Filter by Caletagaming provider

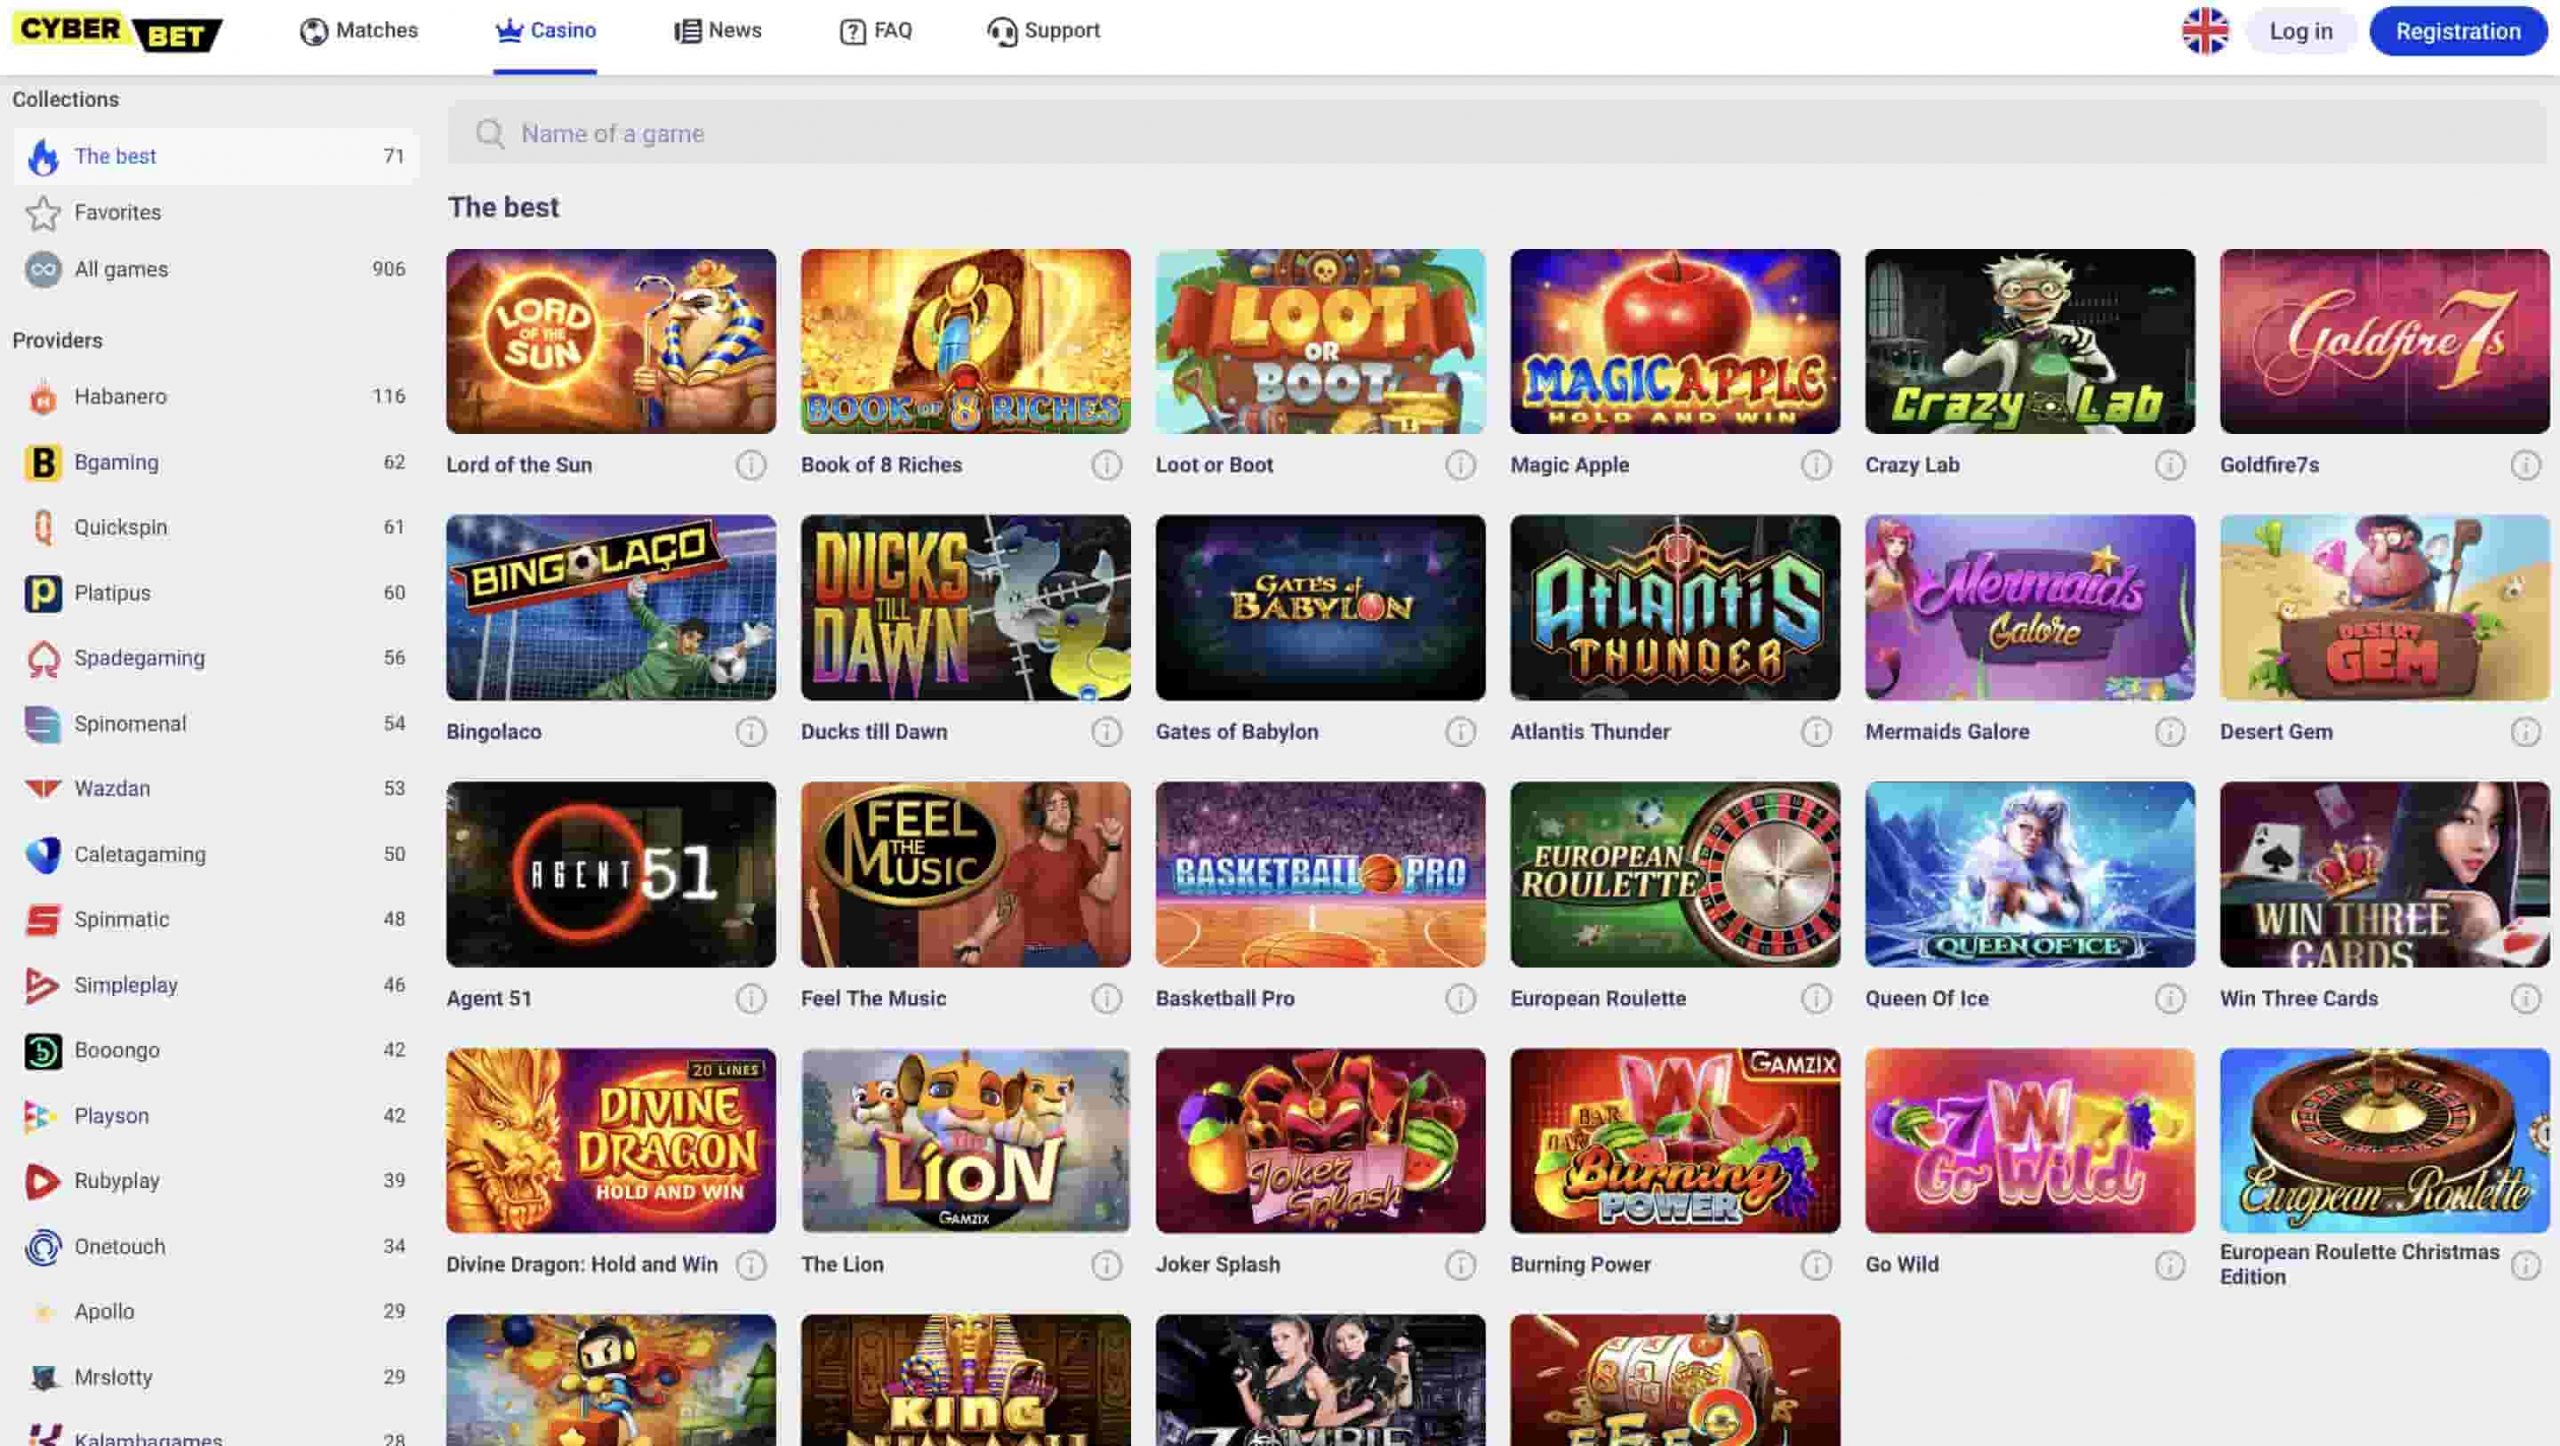coord(216,855)
